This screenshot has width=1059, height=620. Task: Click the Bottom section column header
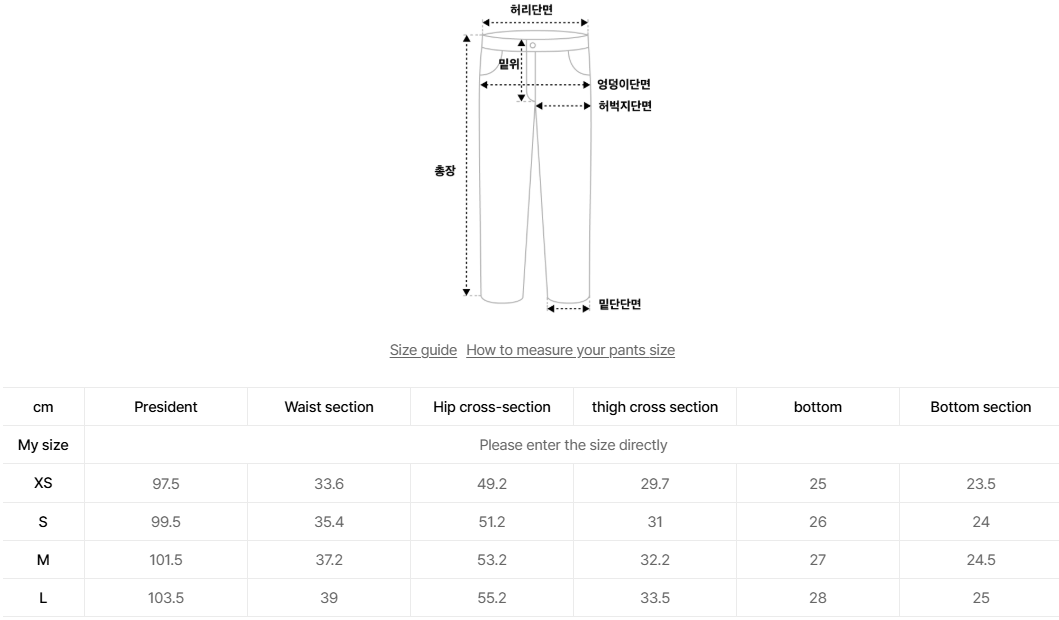(x=980, y=407)
